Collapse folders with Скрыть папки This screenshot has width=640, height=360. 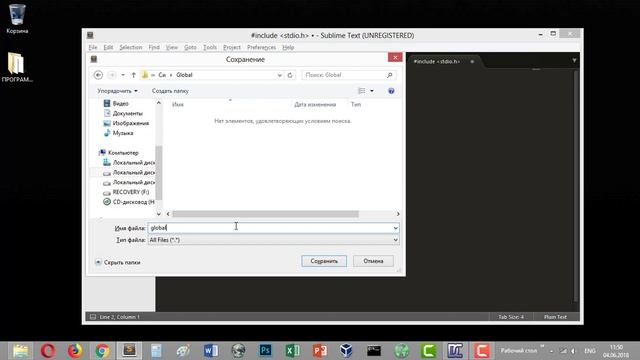tap(118, 262)
